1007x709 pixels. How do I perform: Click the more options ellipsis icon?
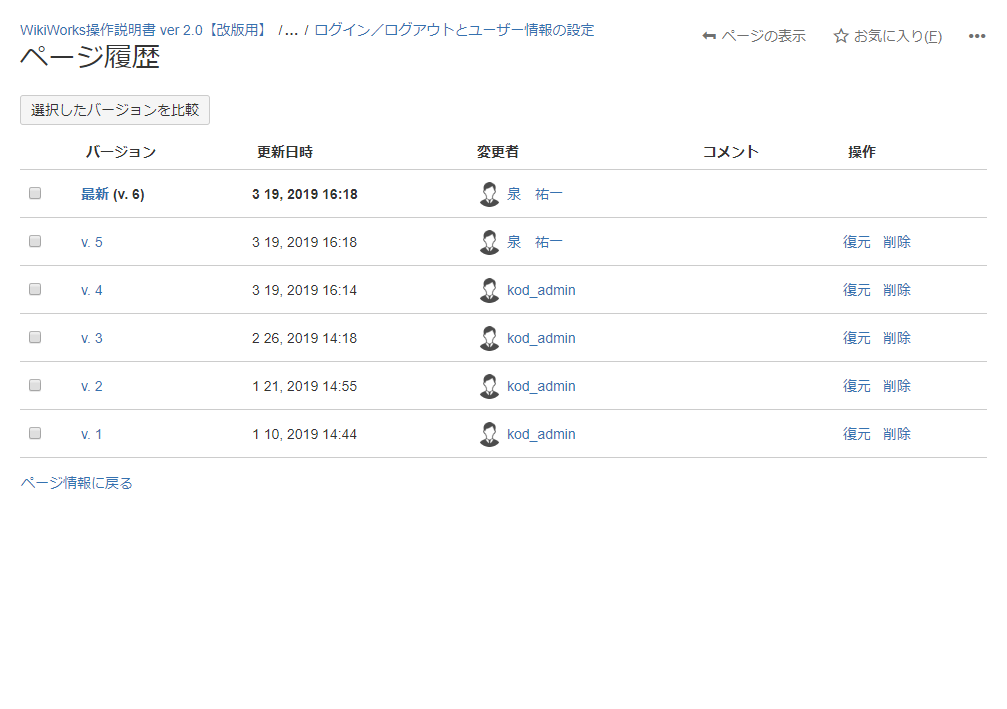977,36
